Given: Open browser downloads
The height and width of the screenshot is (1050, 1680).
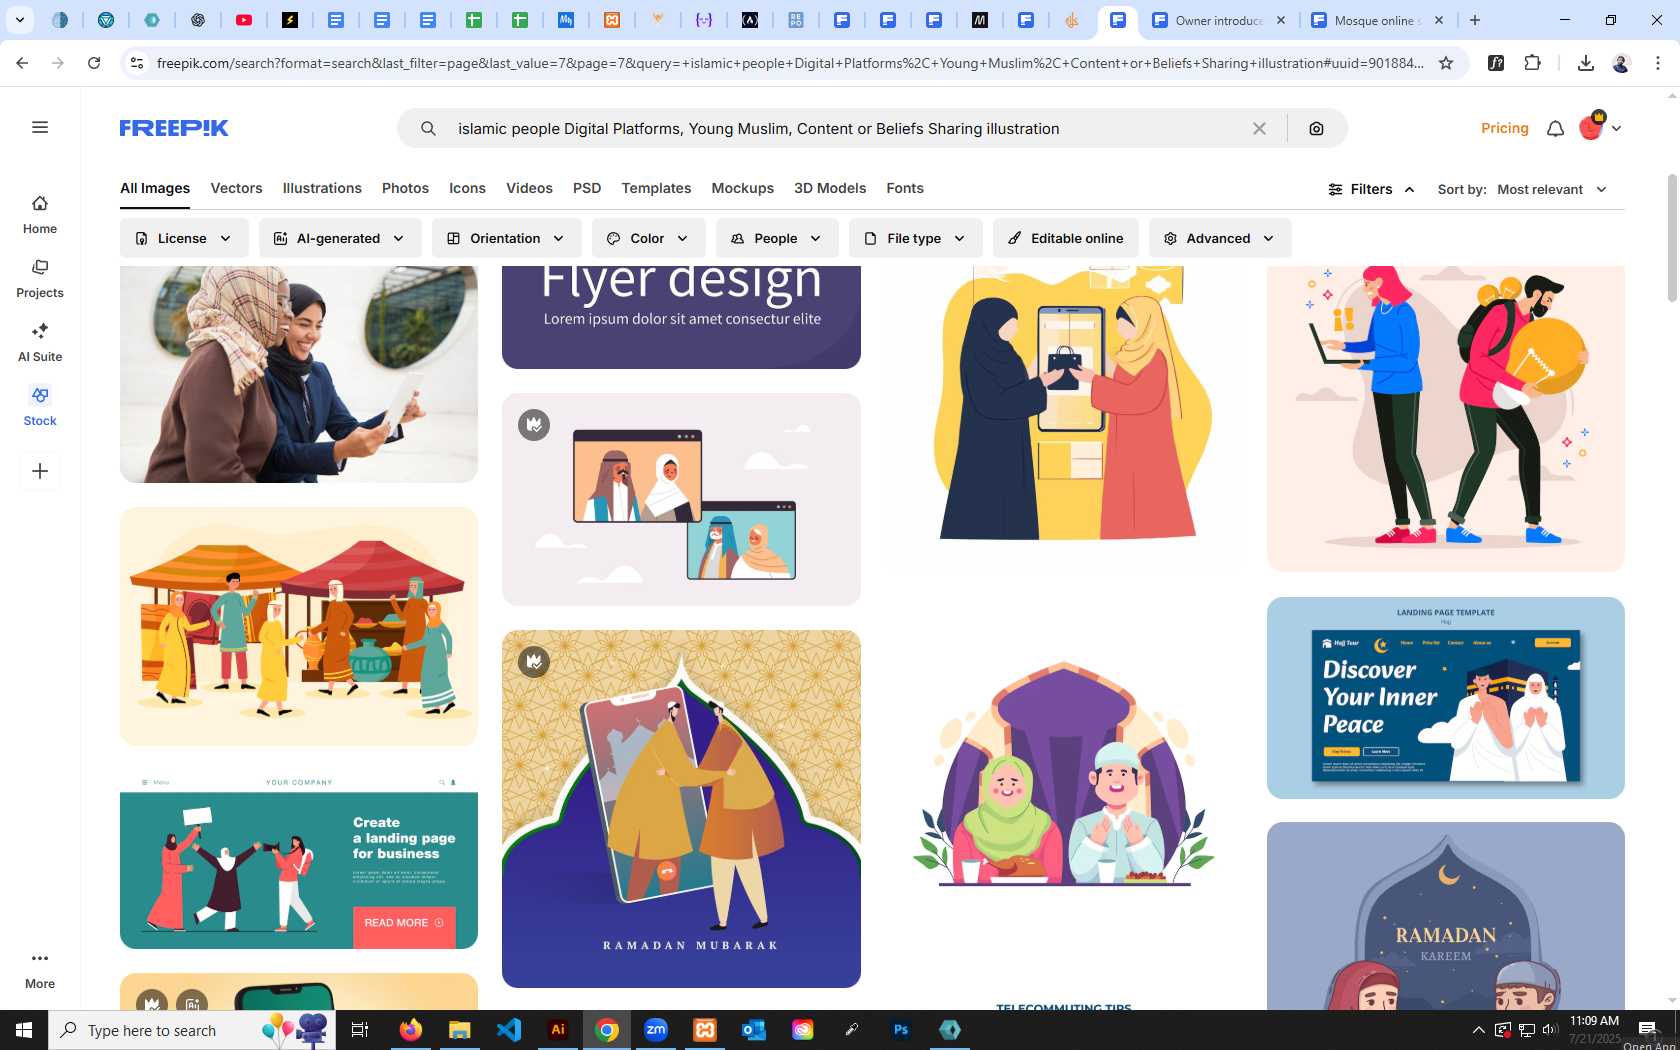Looking at the screenshot, I should click(x=1585, y=63).
